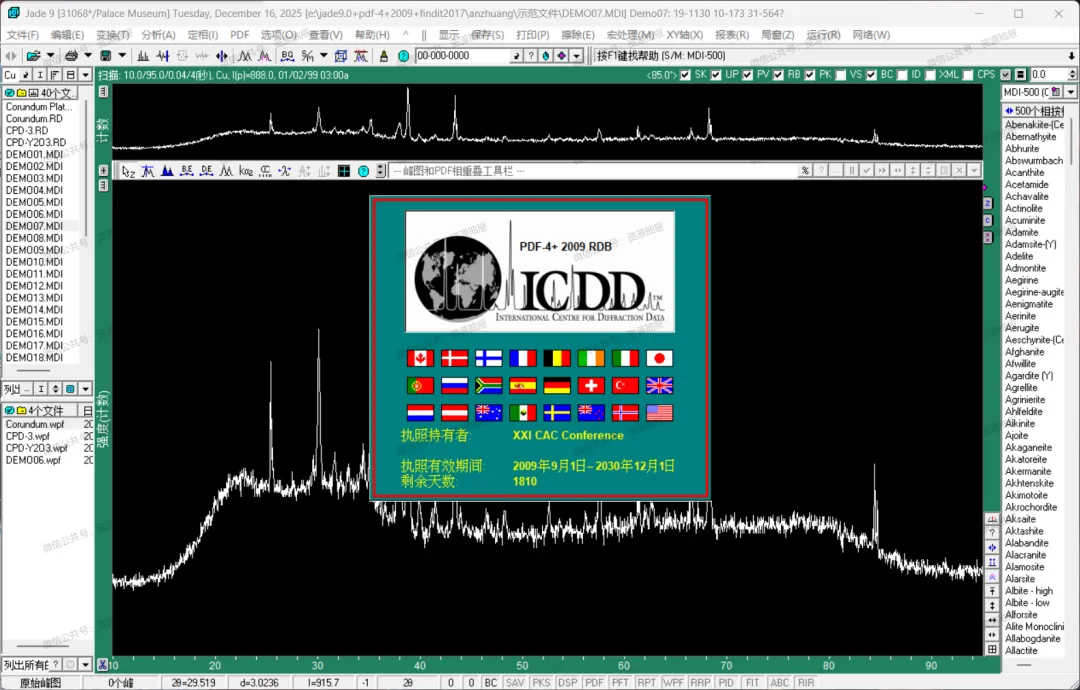1080x690 pixels.
Task: Click the red pattern simulation icon
Action: point(360,56)
